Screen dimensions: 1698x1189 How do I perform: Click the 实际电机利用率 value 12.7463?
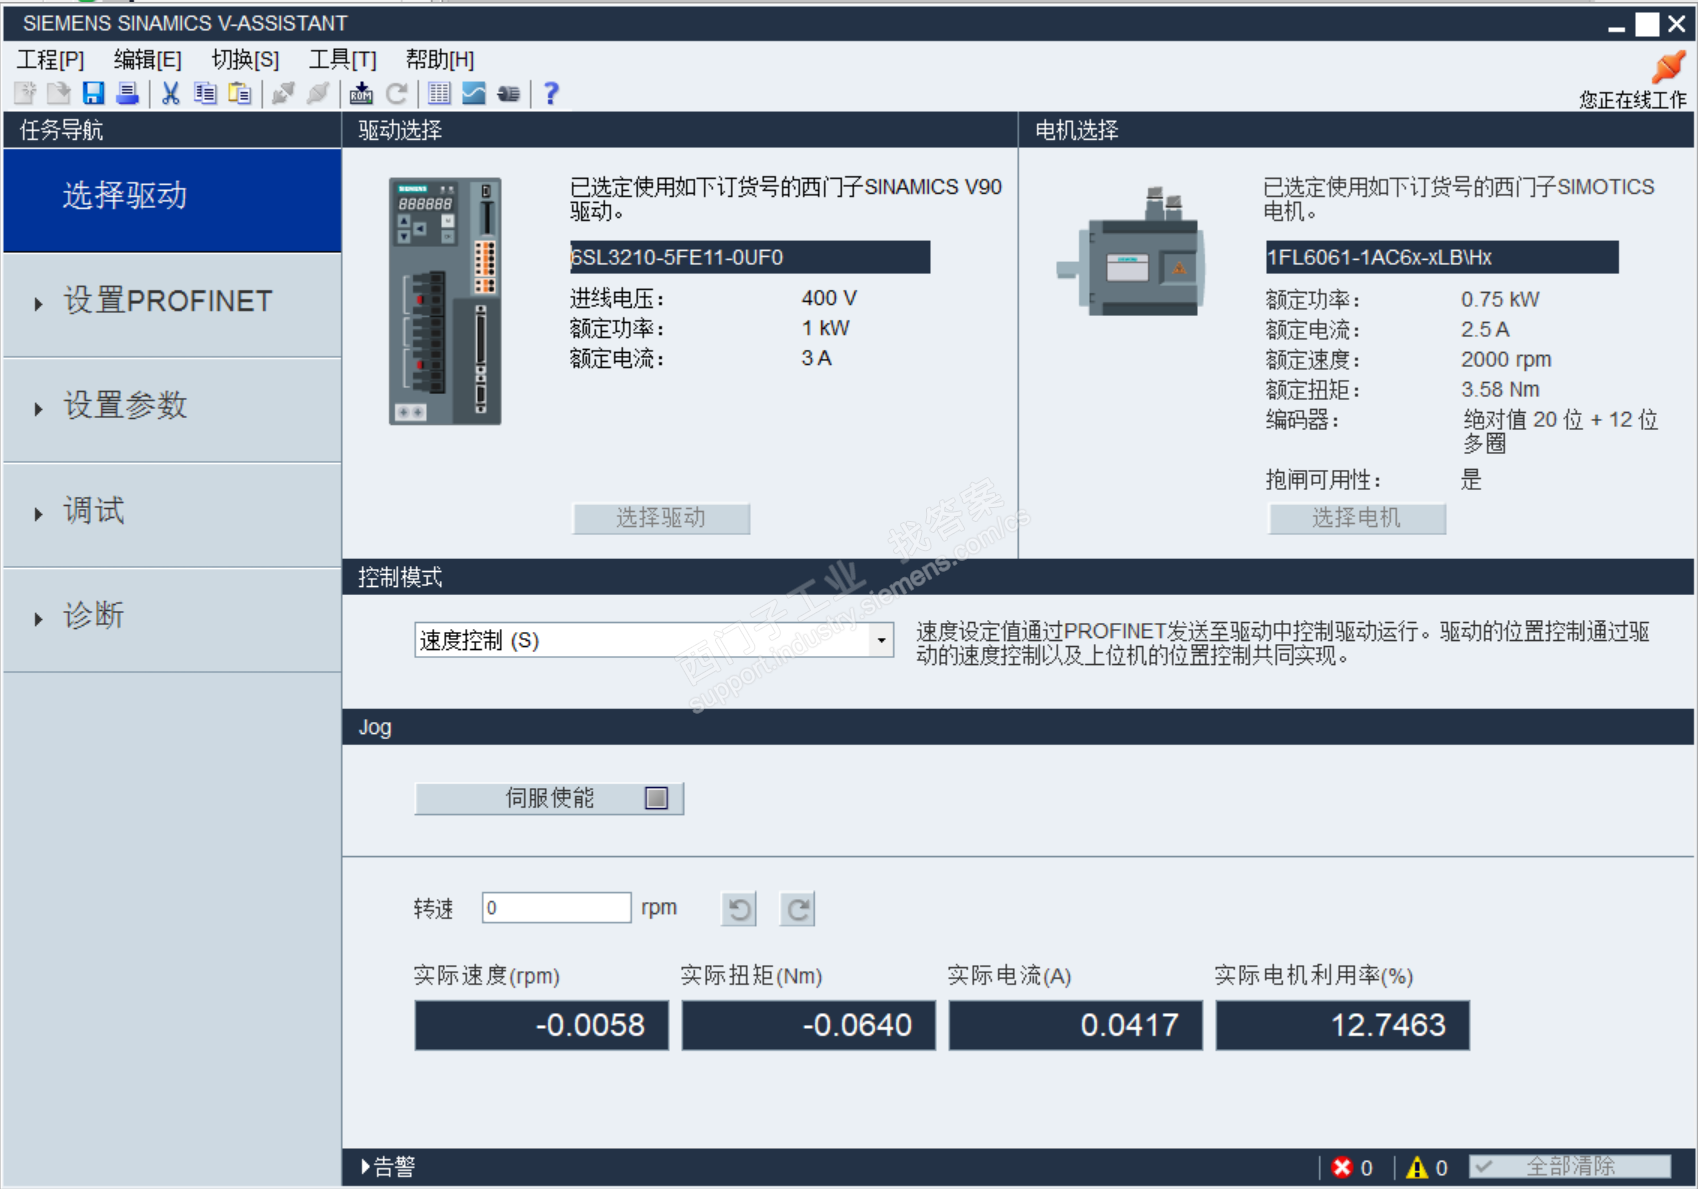[1343, 1025]
